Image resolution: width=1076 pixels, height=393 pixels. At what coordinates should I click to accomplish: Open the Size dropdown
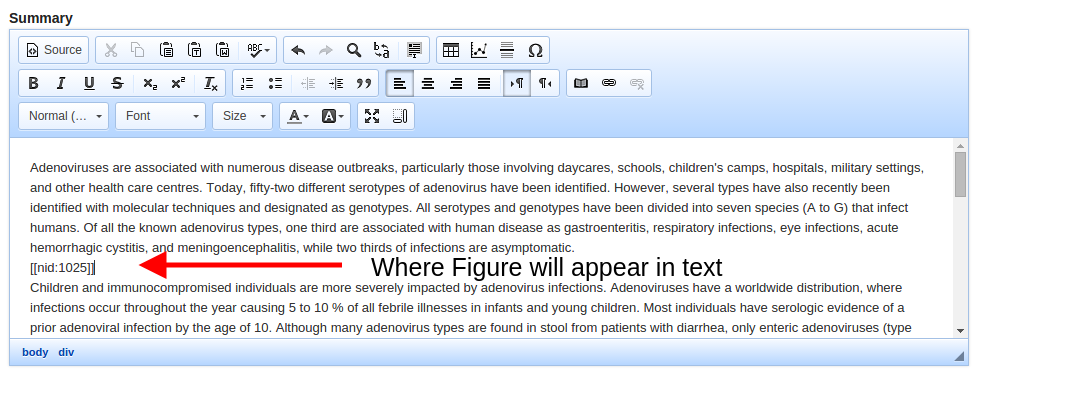(x=242, y=116)
